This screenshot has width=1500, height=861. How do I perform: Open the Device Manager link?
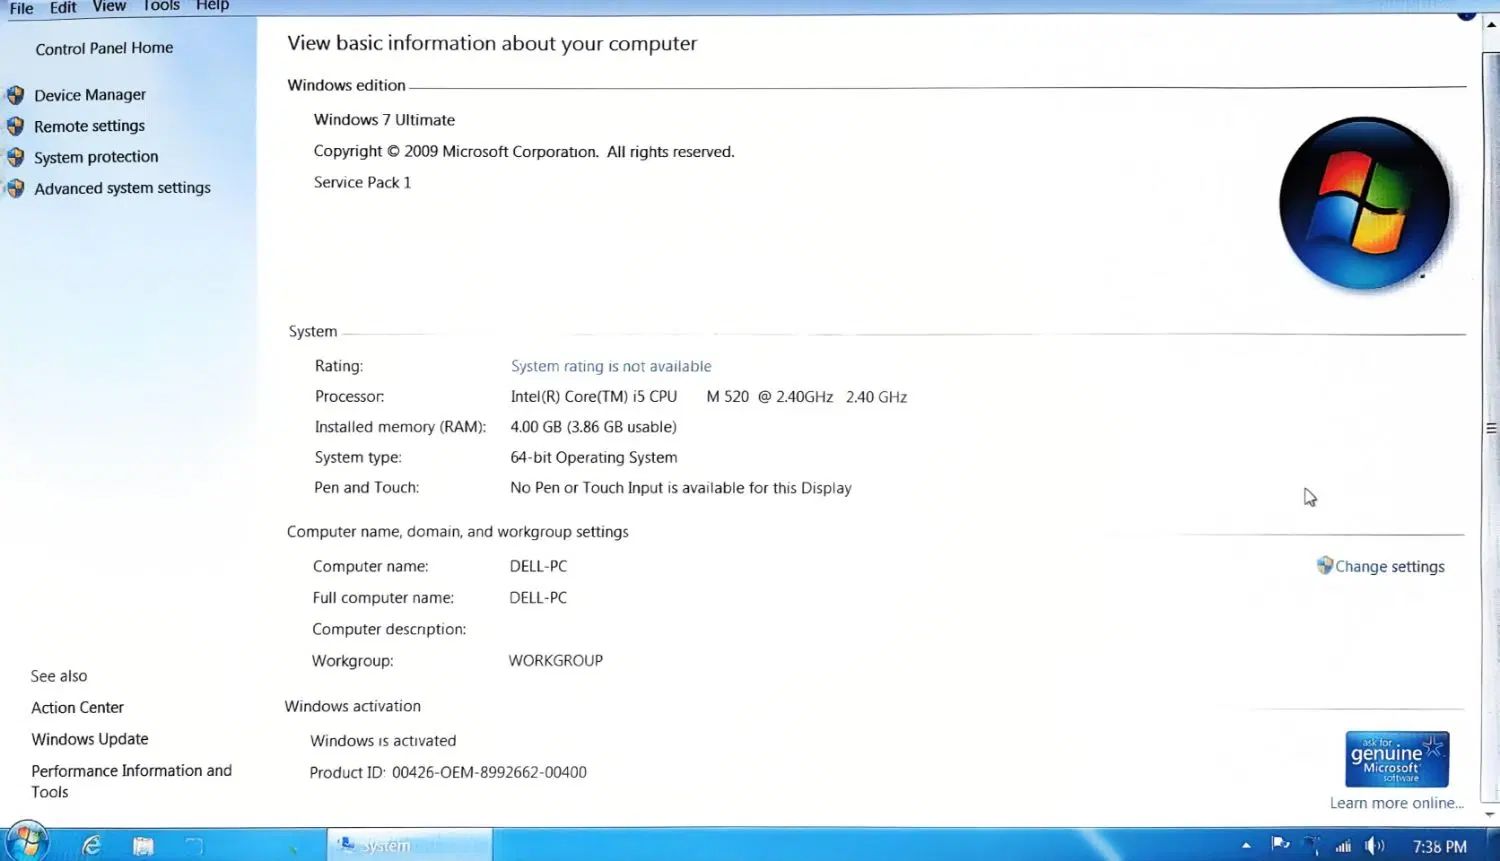[90, 95]
